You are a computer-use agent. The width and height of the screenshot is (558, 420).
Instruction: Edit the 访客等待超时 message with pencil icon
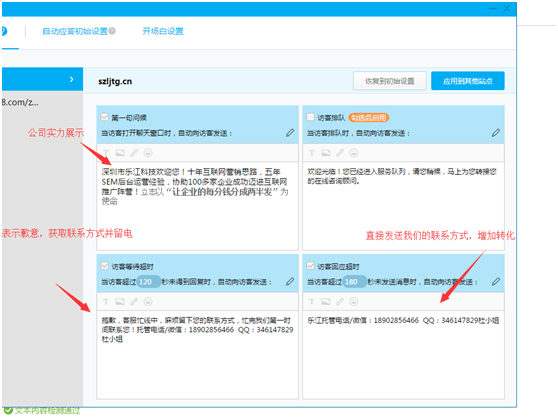point(290,282)
